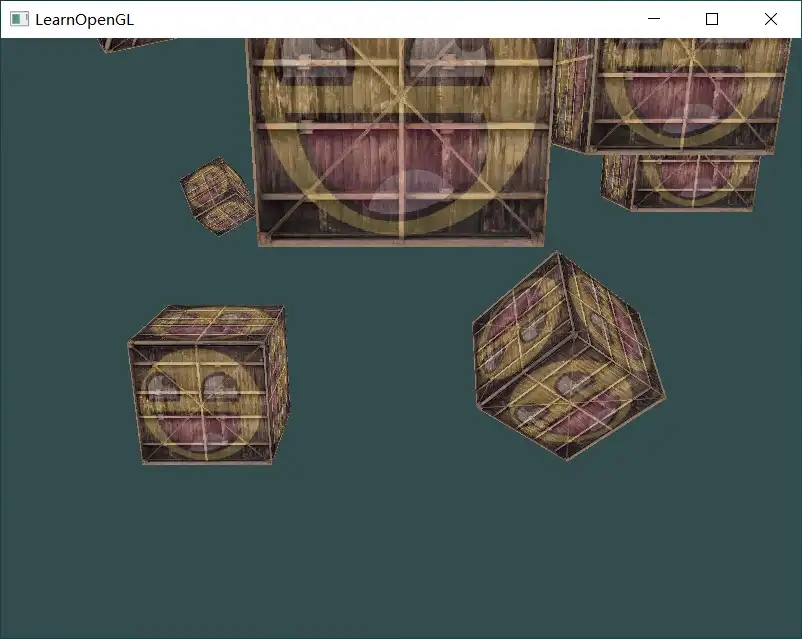The width and height of the screenshot is (802, 639).
Task: Click the crate hidden beneath the top-right crate
Action: 680,182
